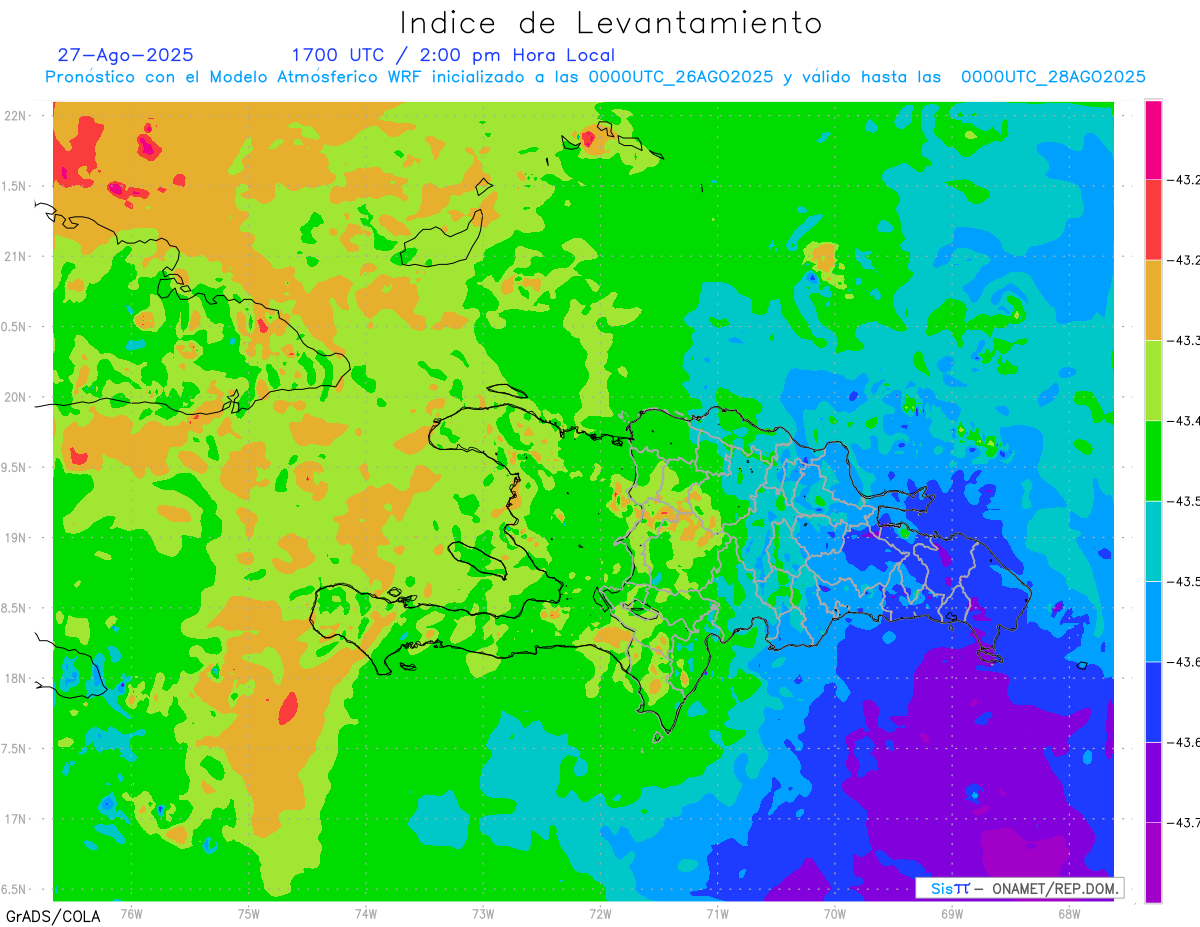1200x927 pixels.
Task: Select the orange swatch on the color bar
Action: (x=1153, y=300)
